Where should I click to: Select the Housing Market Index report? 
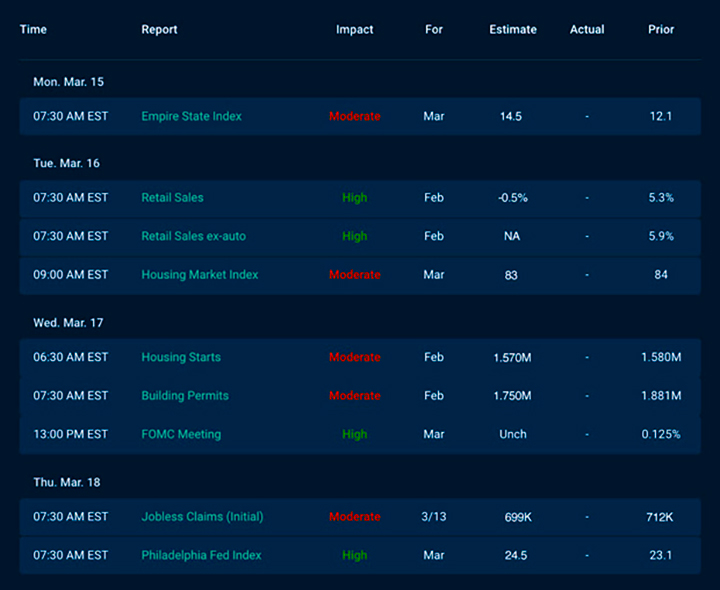click(199, 275)
